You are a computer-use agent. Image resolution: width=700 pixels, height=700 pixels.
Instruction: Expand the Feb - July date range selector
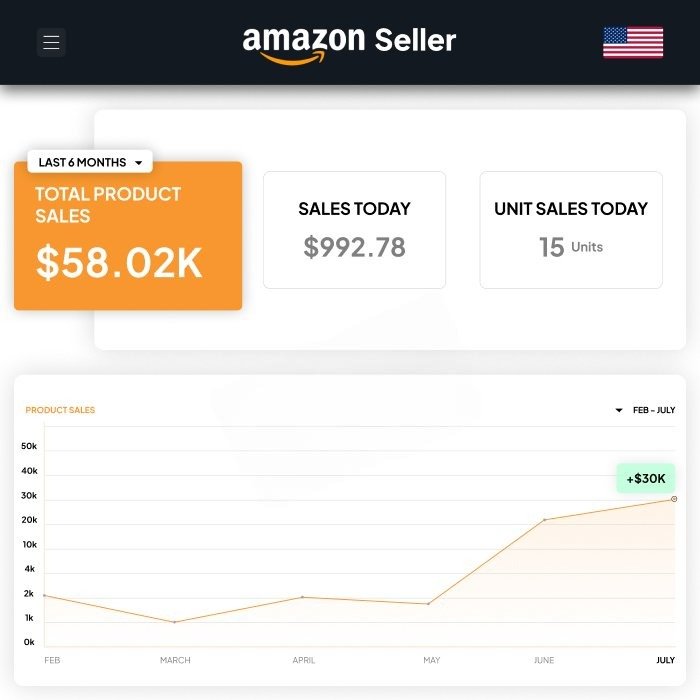pos(646,410)
